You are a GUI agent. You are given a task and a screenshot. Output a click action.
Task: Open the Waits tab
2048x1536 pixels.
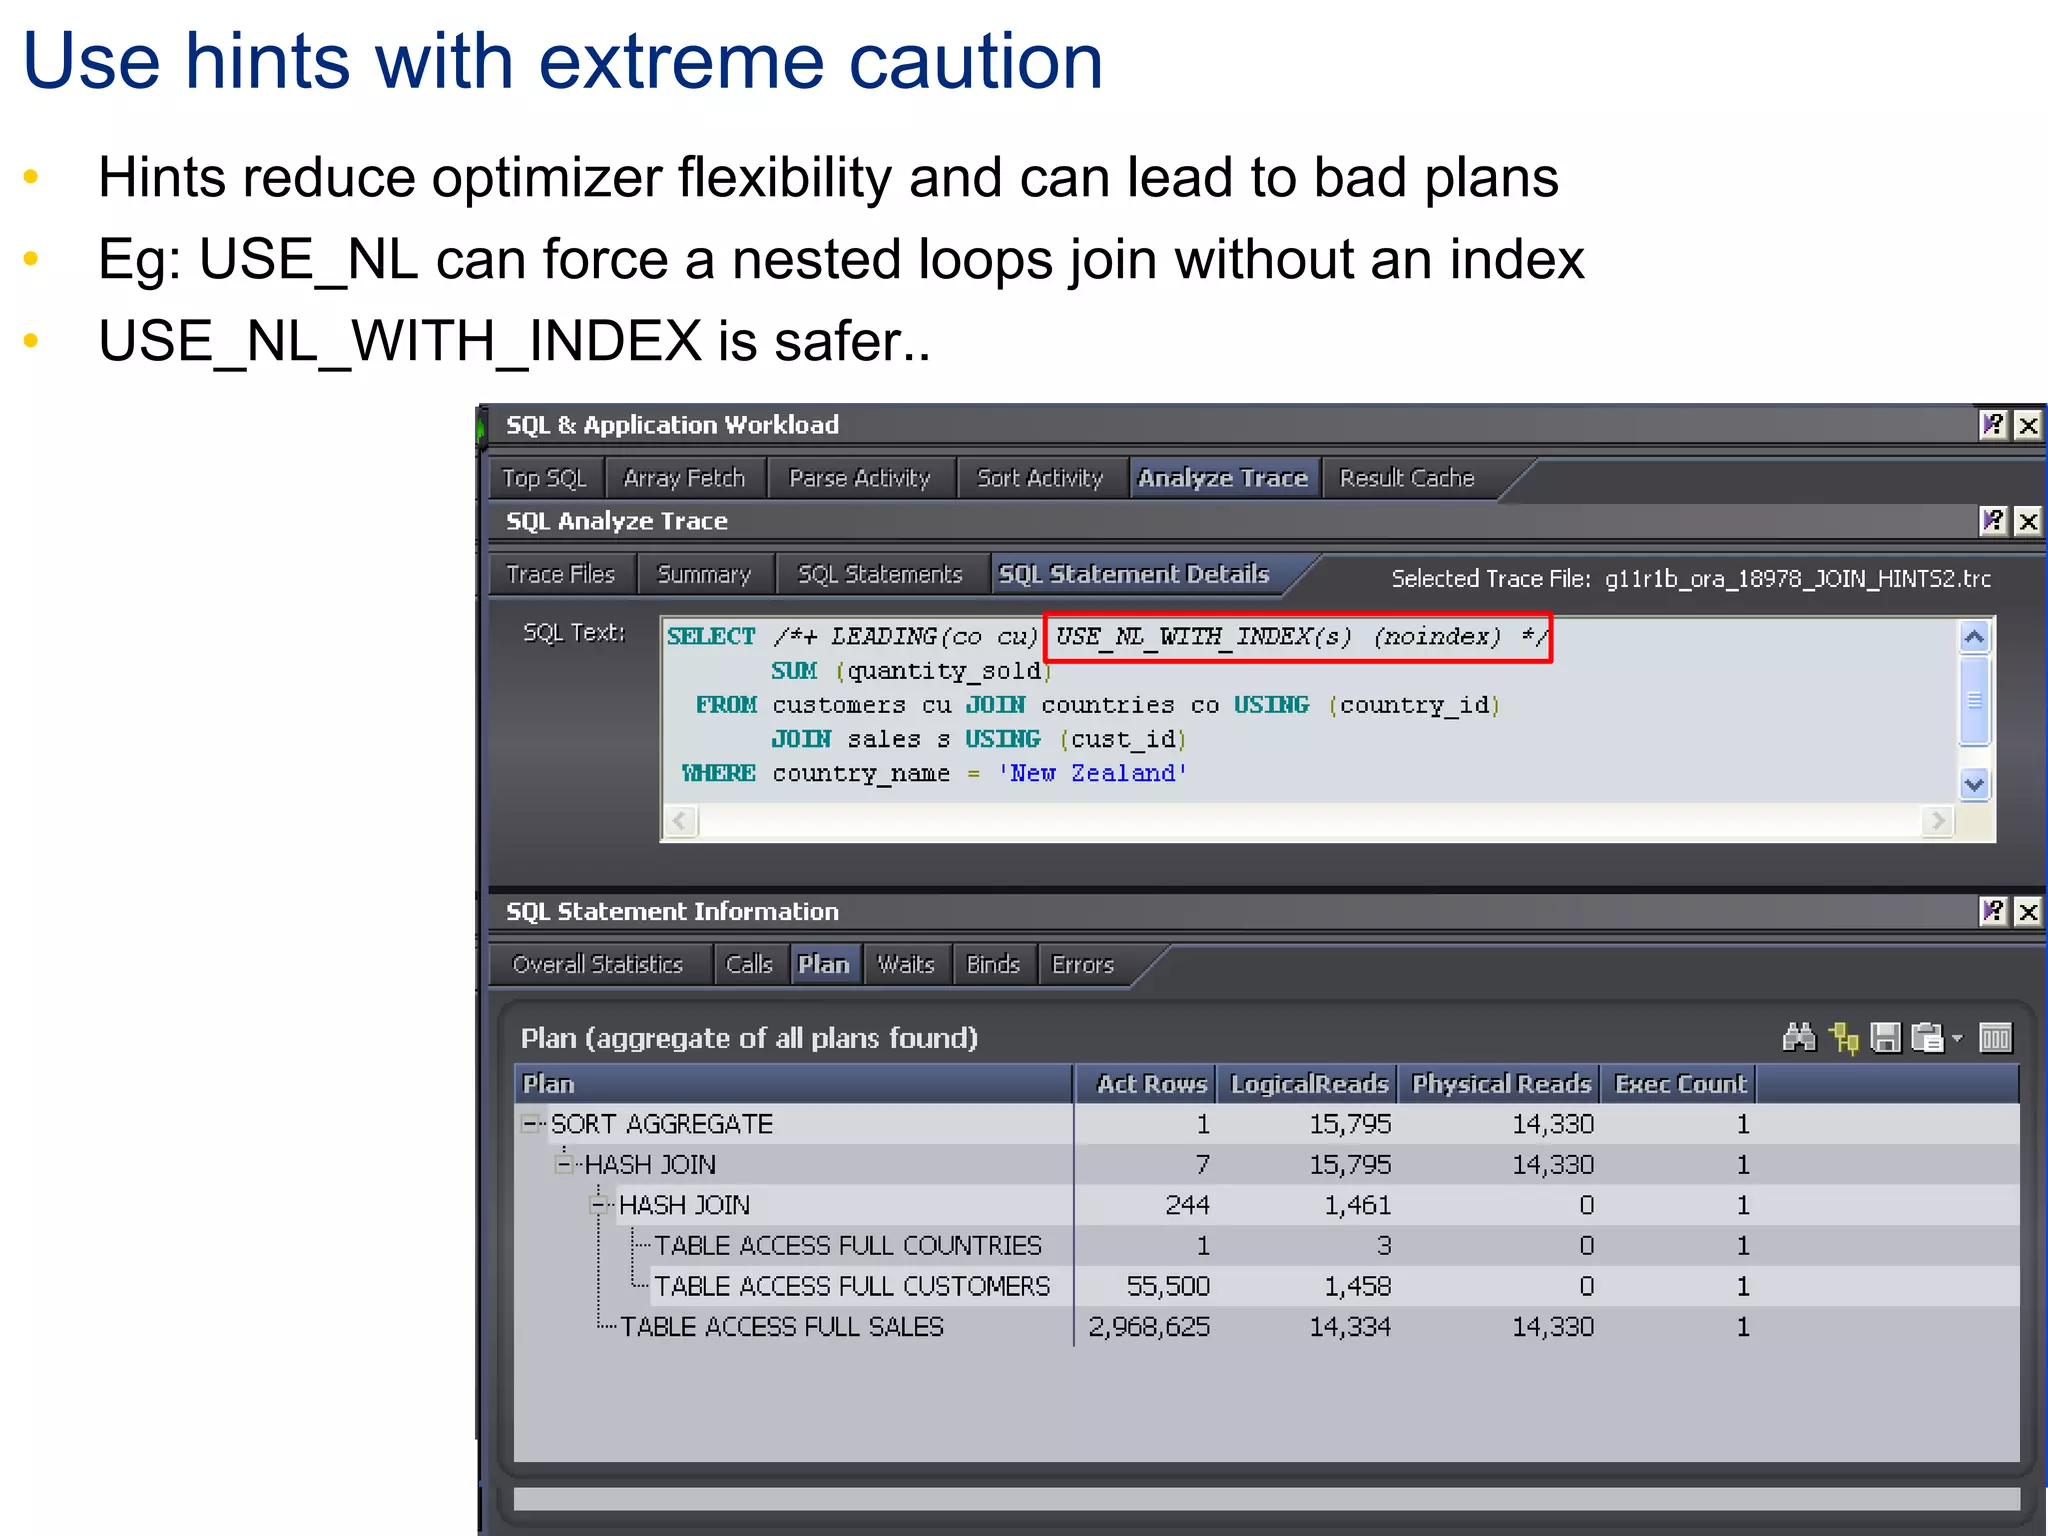[906, 964]
